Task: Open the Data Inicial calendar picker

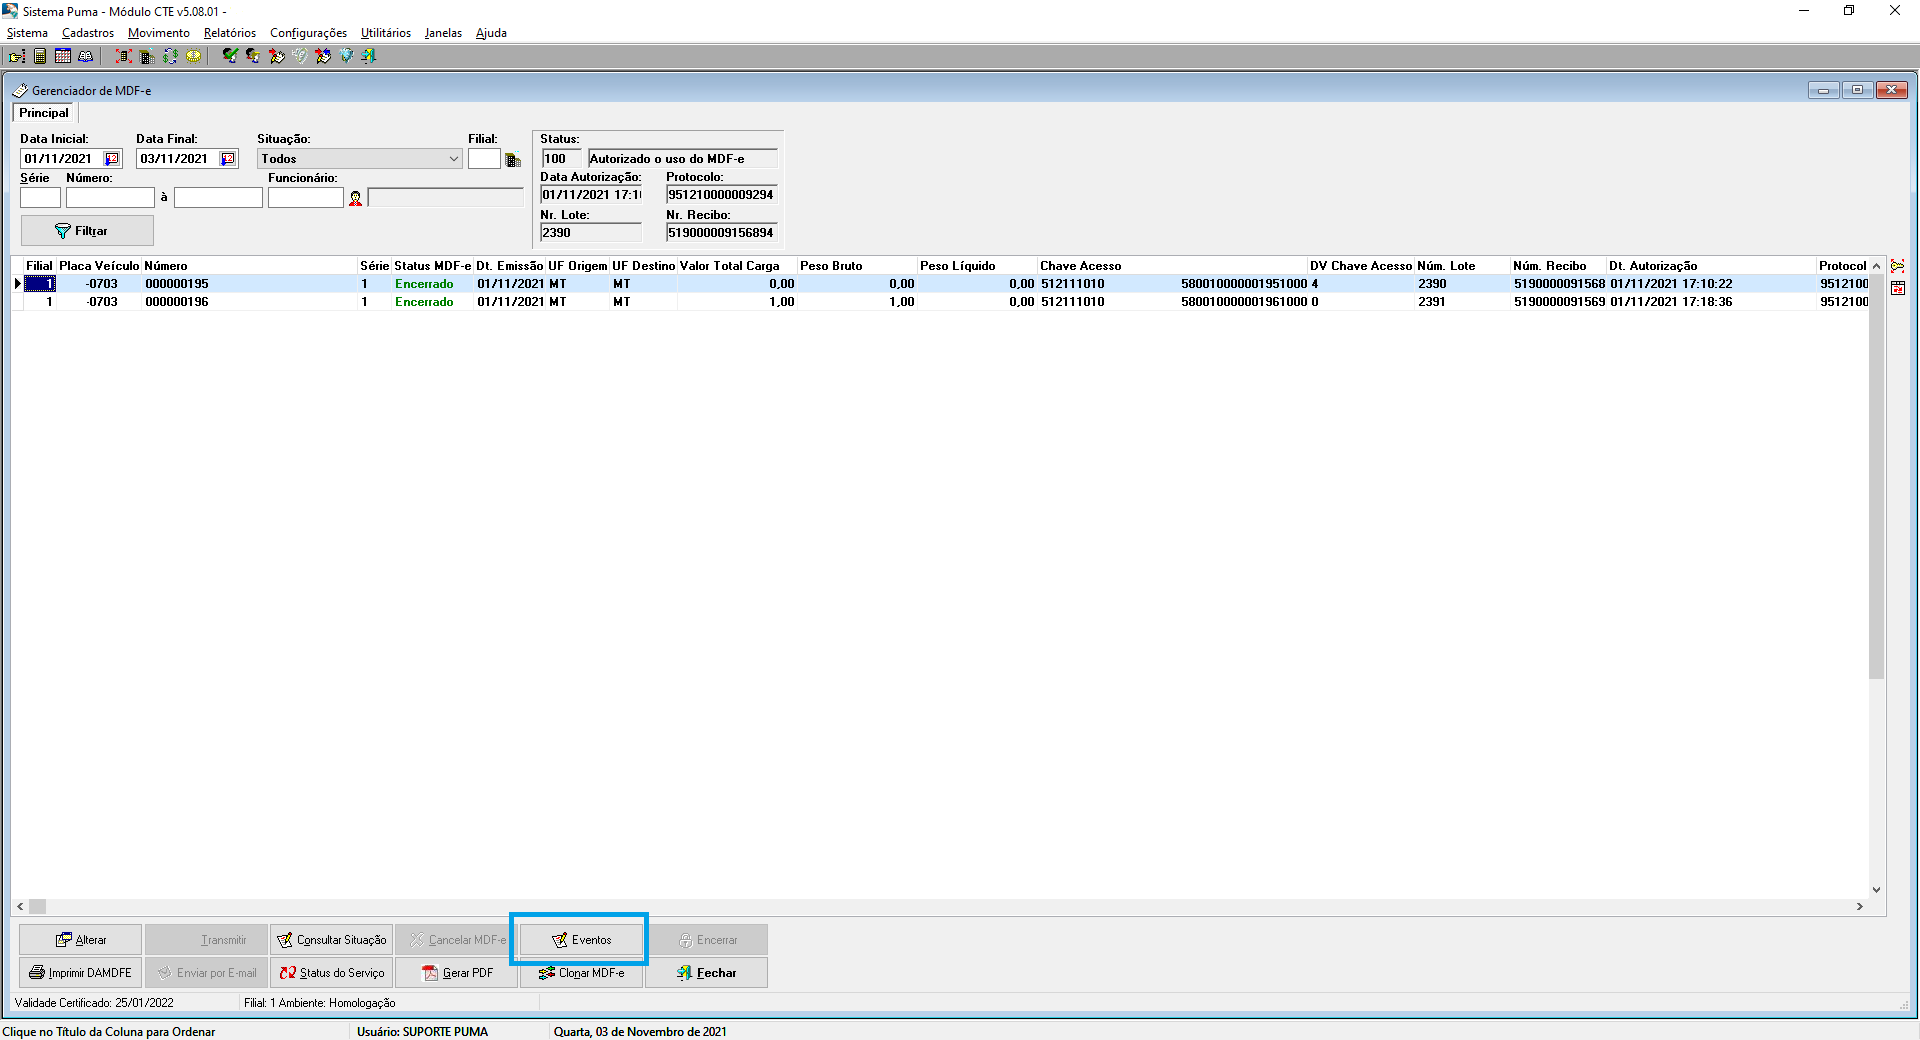Action: 112,159
